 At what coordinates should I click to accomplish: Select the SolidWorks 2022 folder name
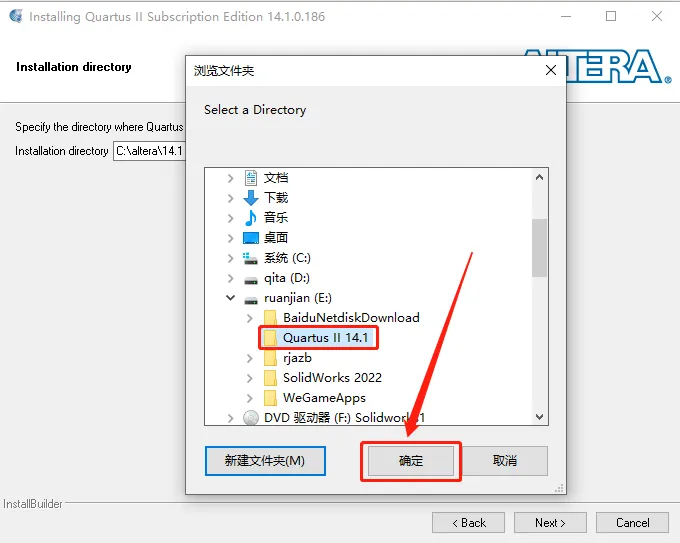point(333,378)
